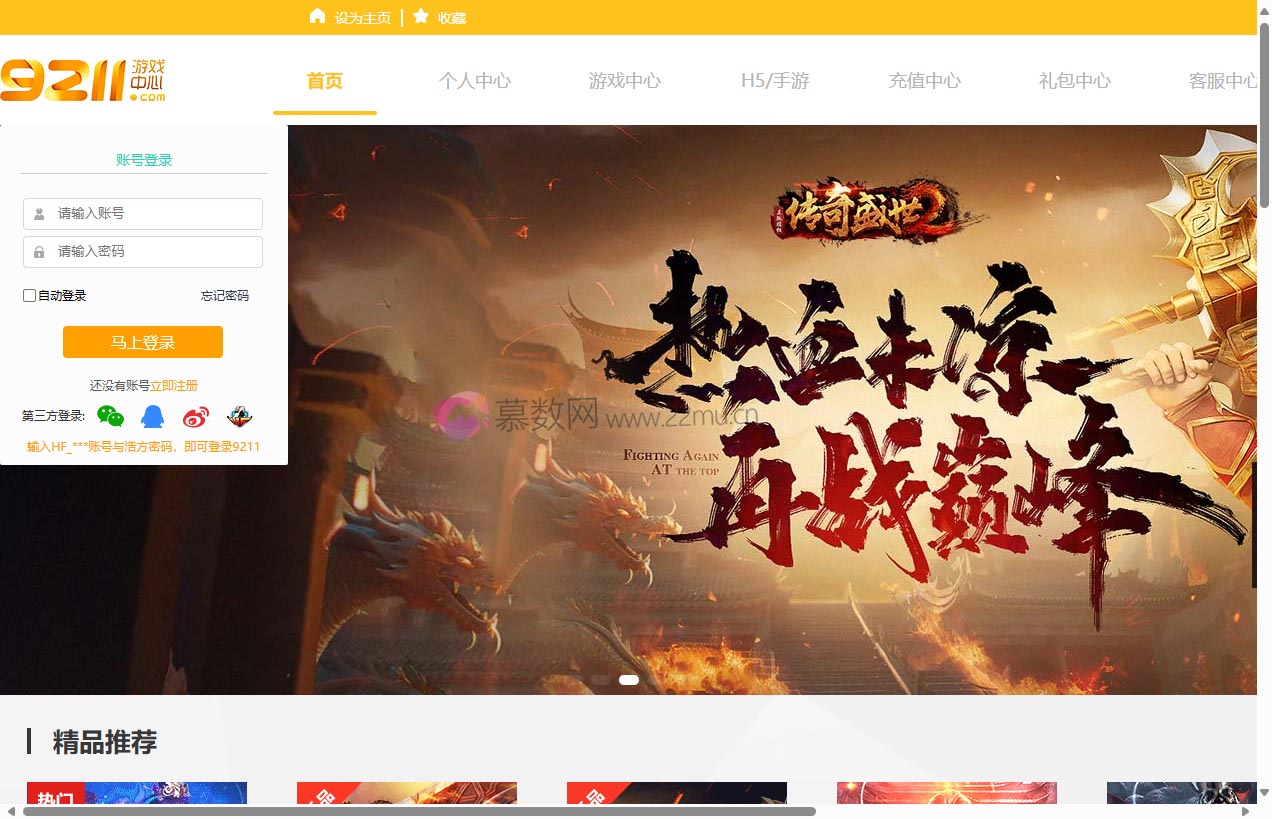
Task: Click the 9211 游戏中心 logo
Action: click(83, 80)
